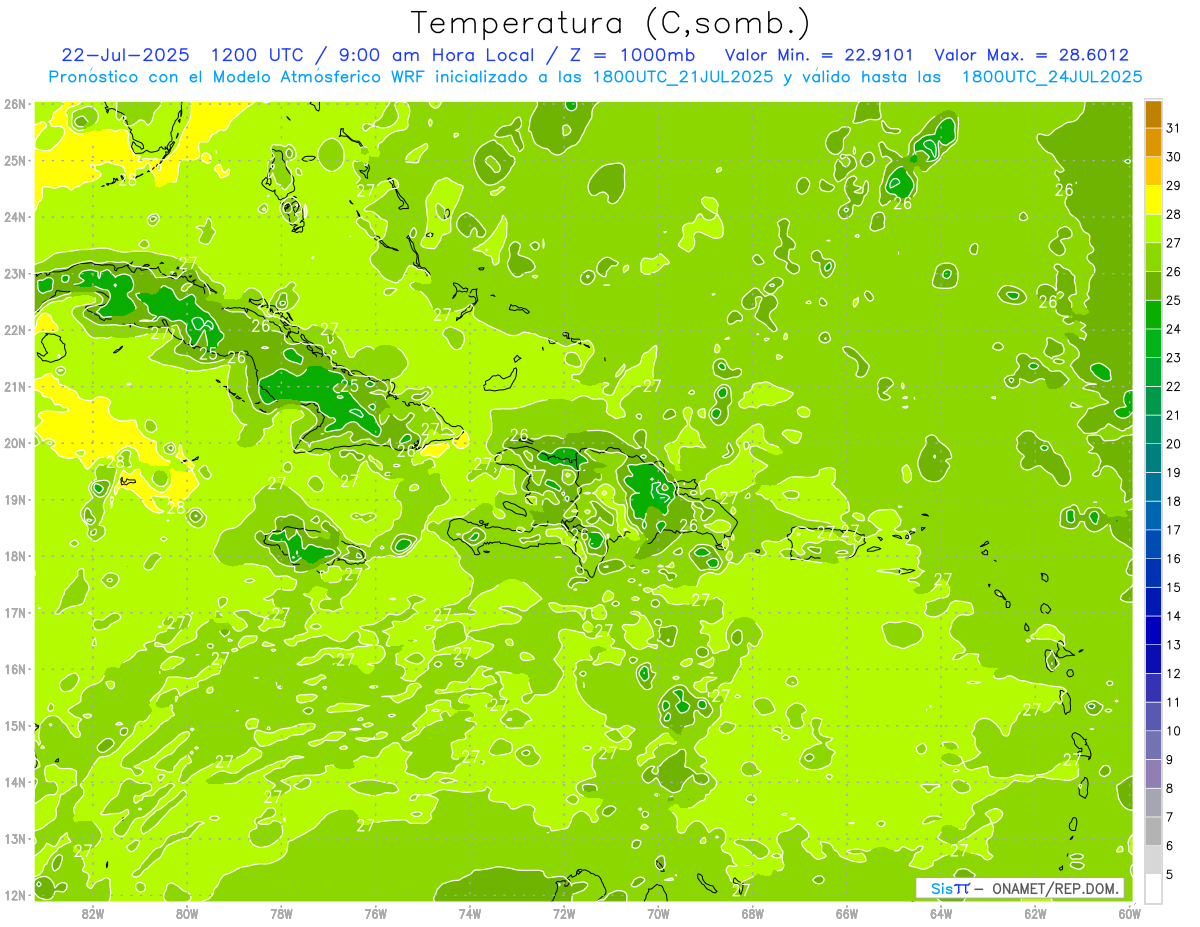Viewport: 1200px width, 927px height.
Task: Click the "1800UTC_21JUL2025" initialization time
Action: (681, 76)
